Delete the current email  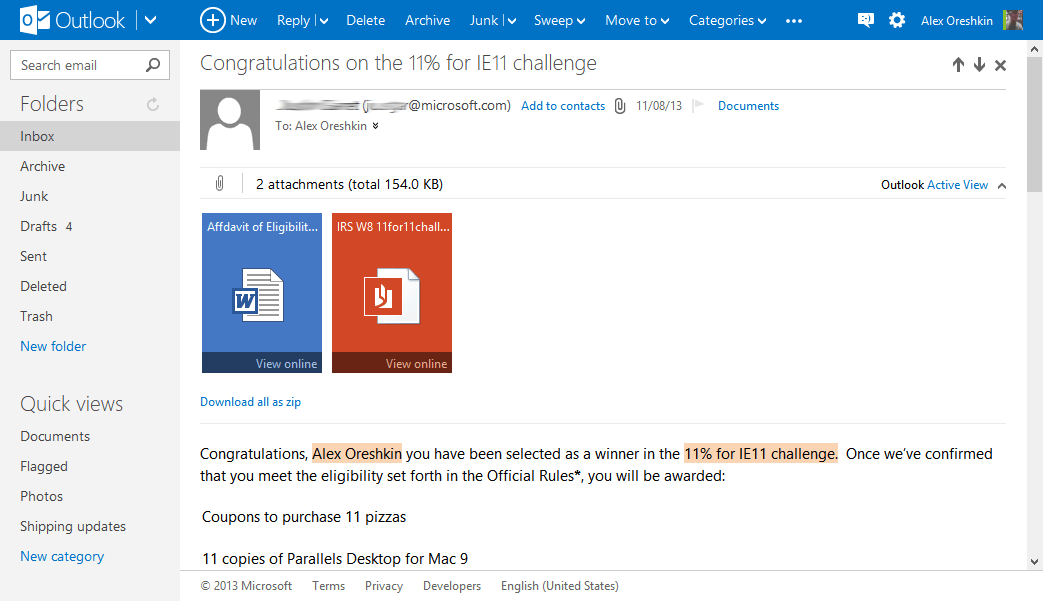[365, 21]
